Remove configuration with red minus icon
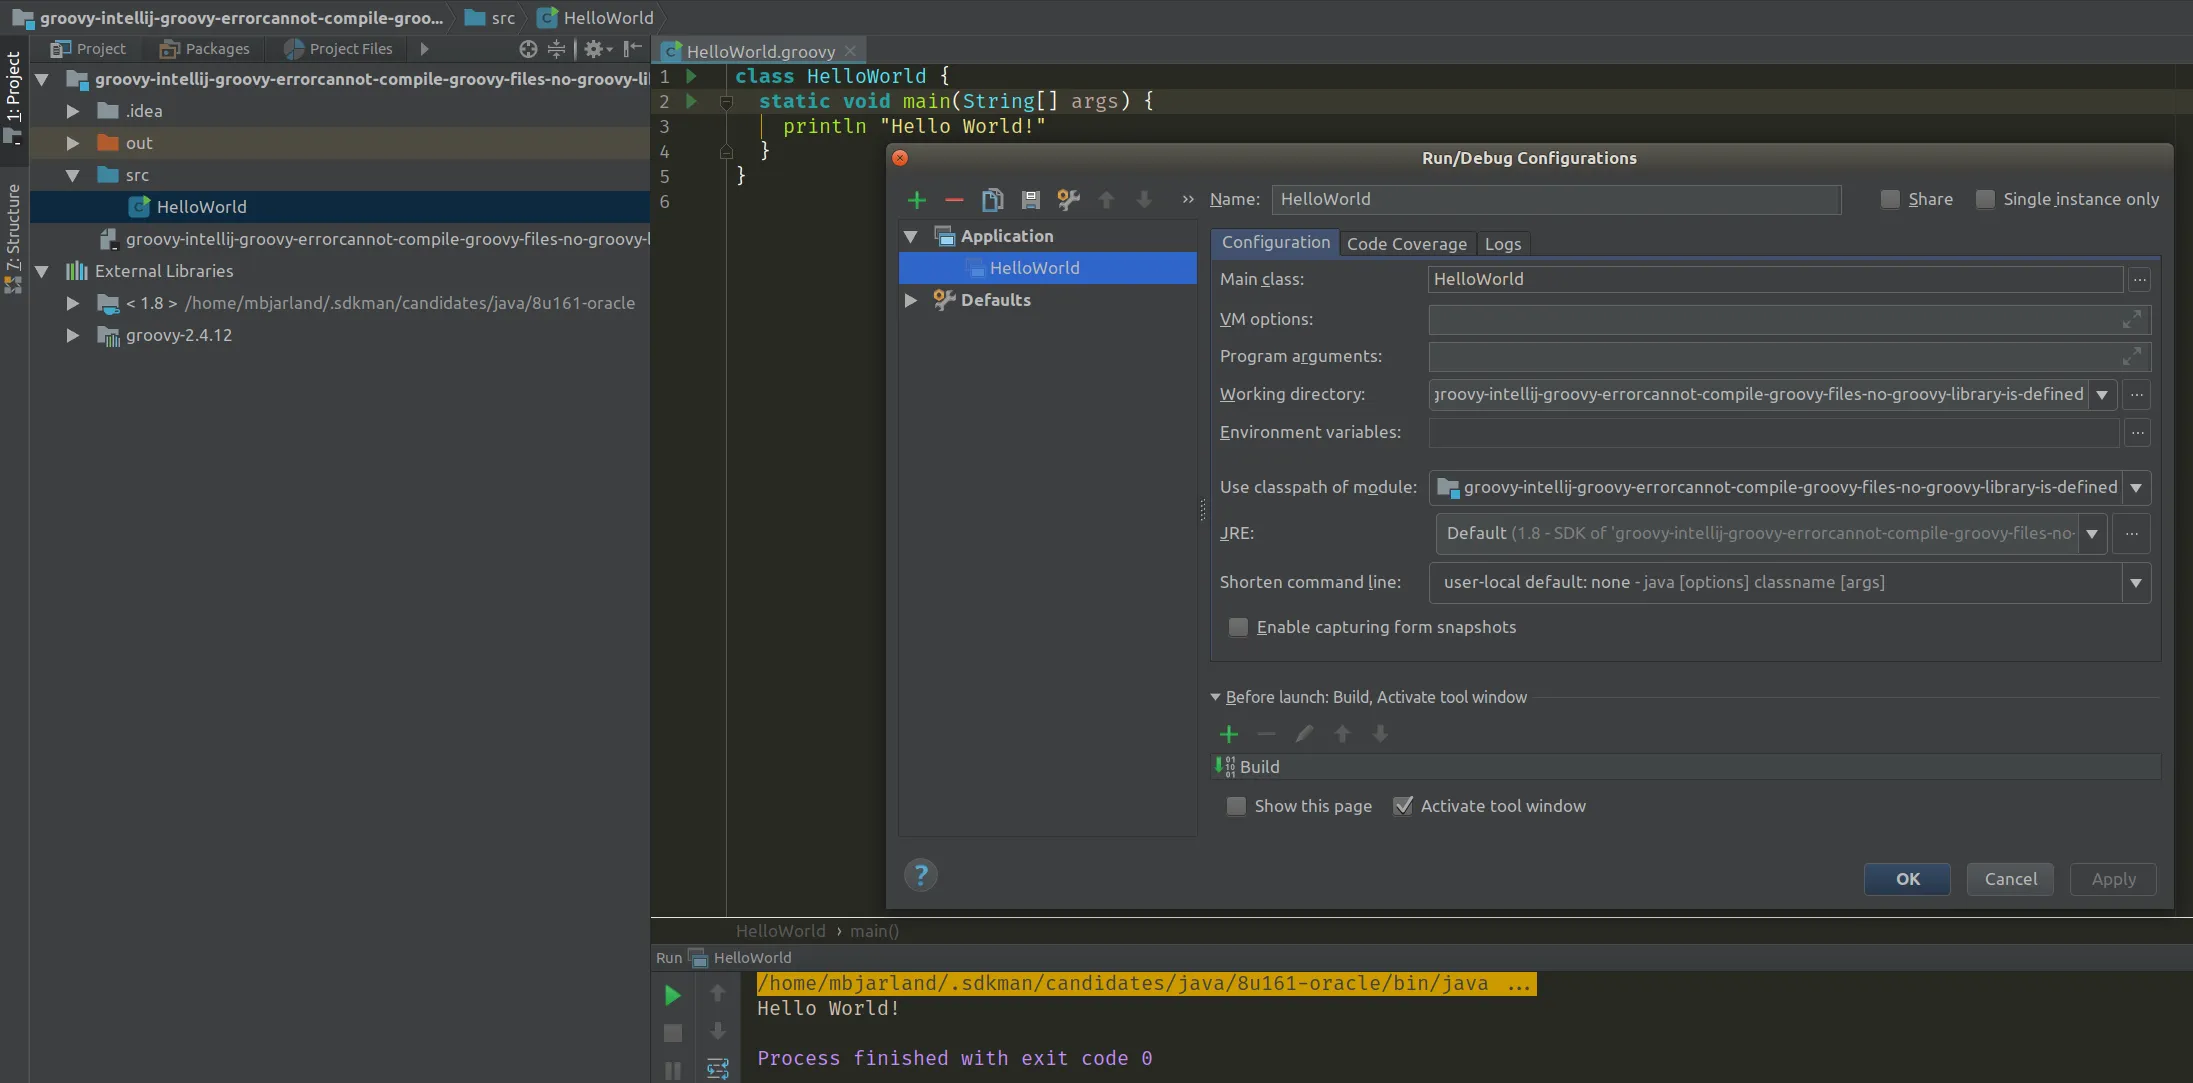The height and width of the screenshot is (1083, 2193). tap(954, 200)
